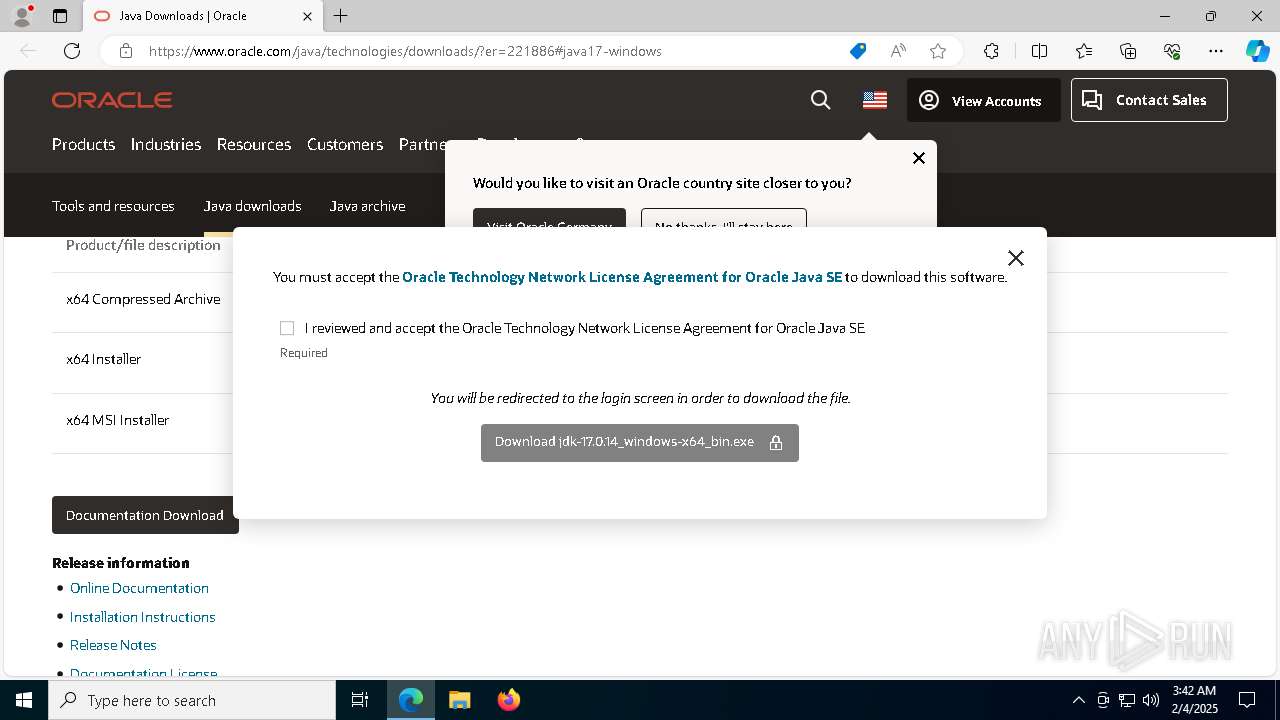Open Products menu
Screen dimensions: 1280x720
tap(83, 144)
